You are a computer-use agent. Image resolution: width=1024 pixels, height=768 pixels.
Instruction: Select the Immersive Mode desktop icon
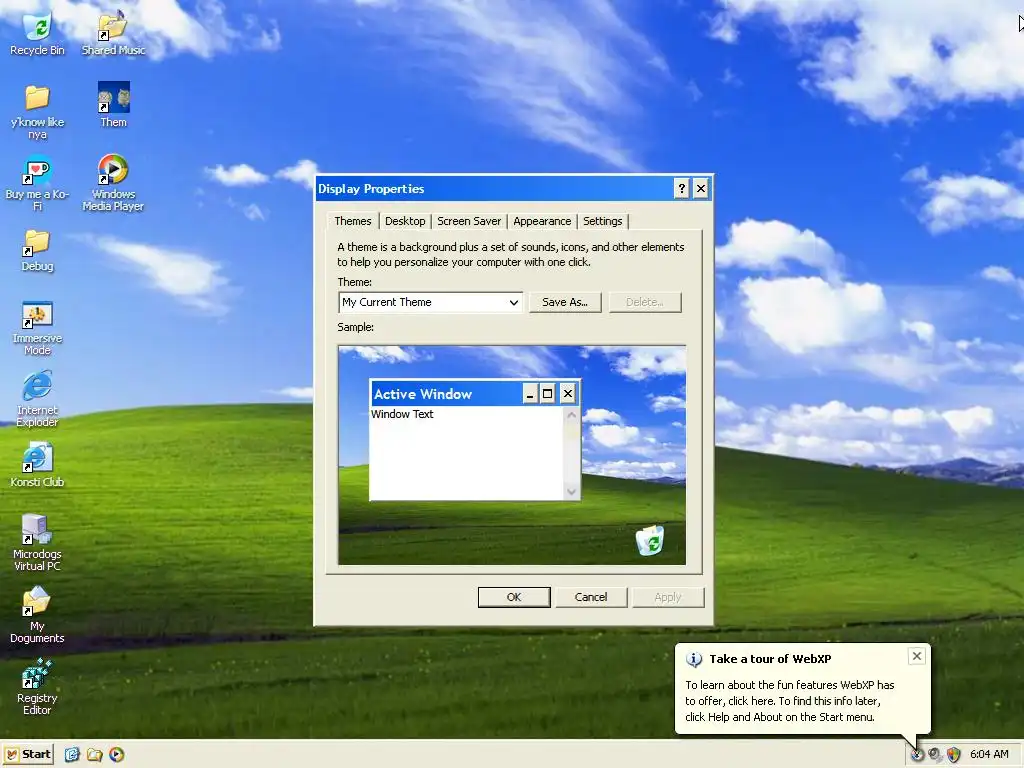click(x=37, y=328)
